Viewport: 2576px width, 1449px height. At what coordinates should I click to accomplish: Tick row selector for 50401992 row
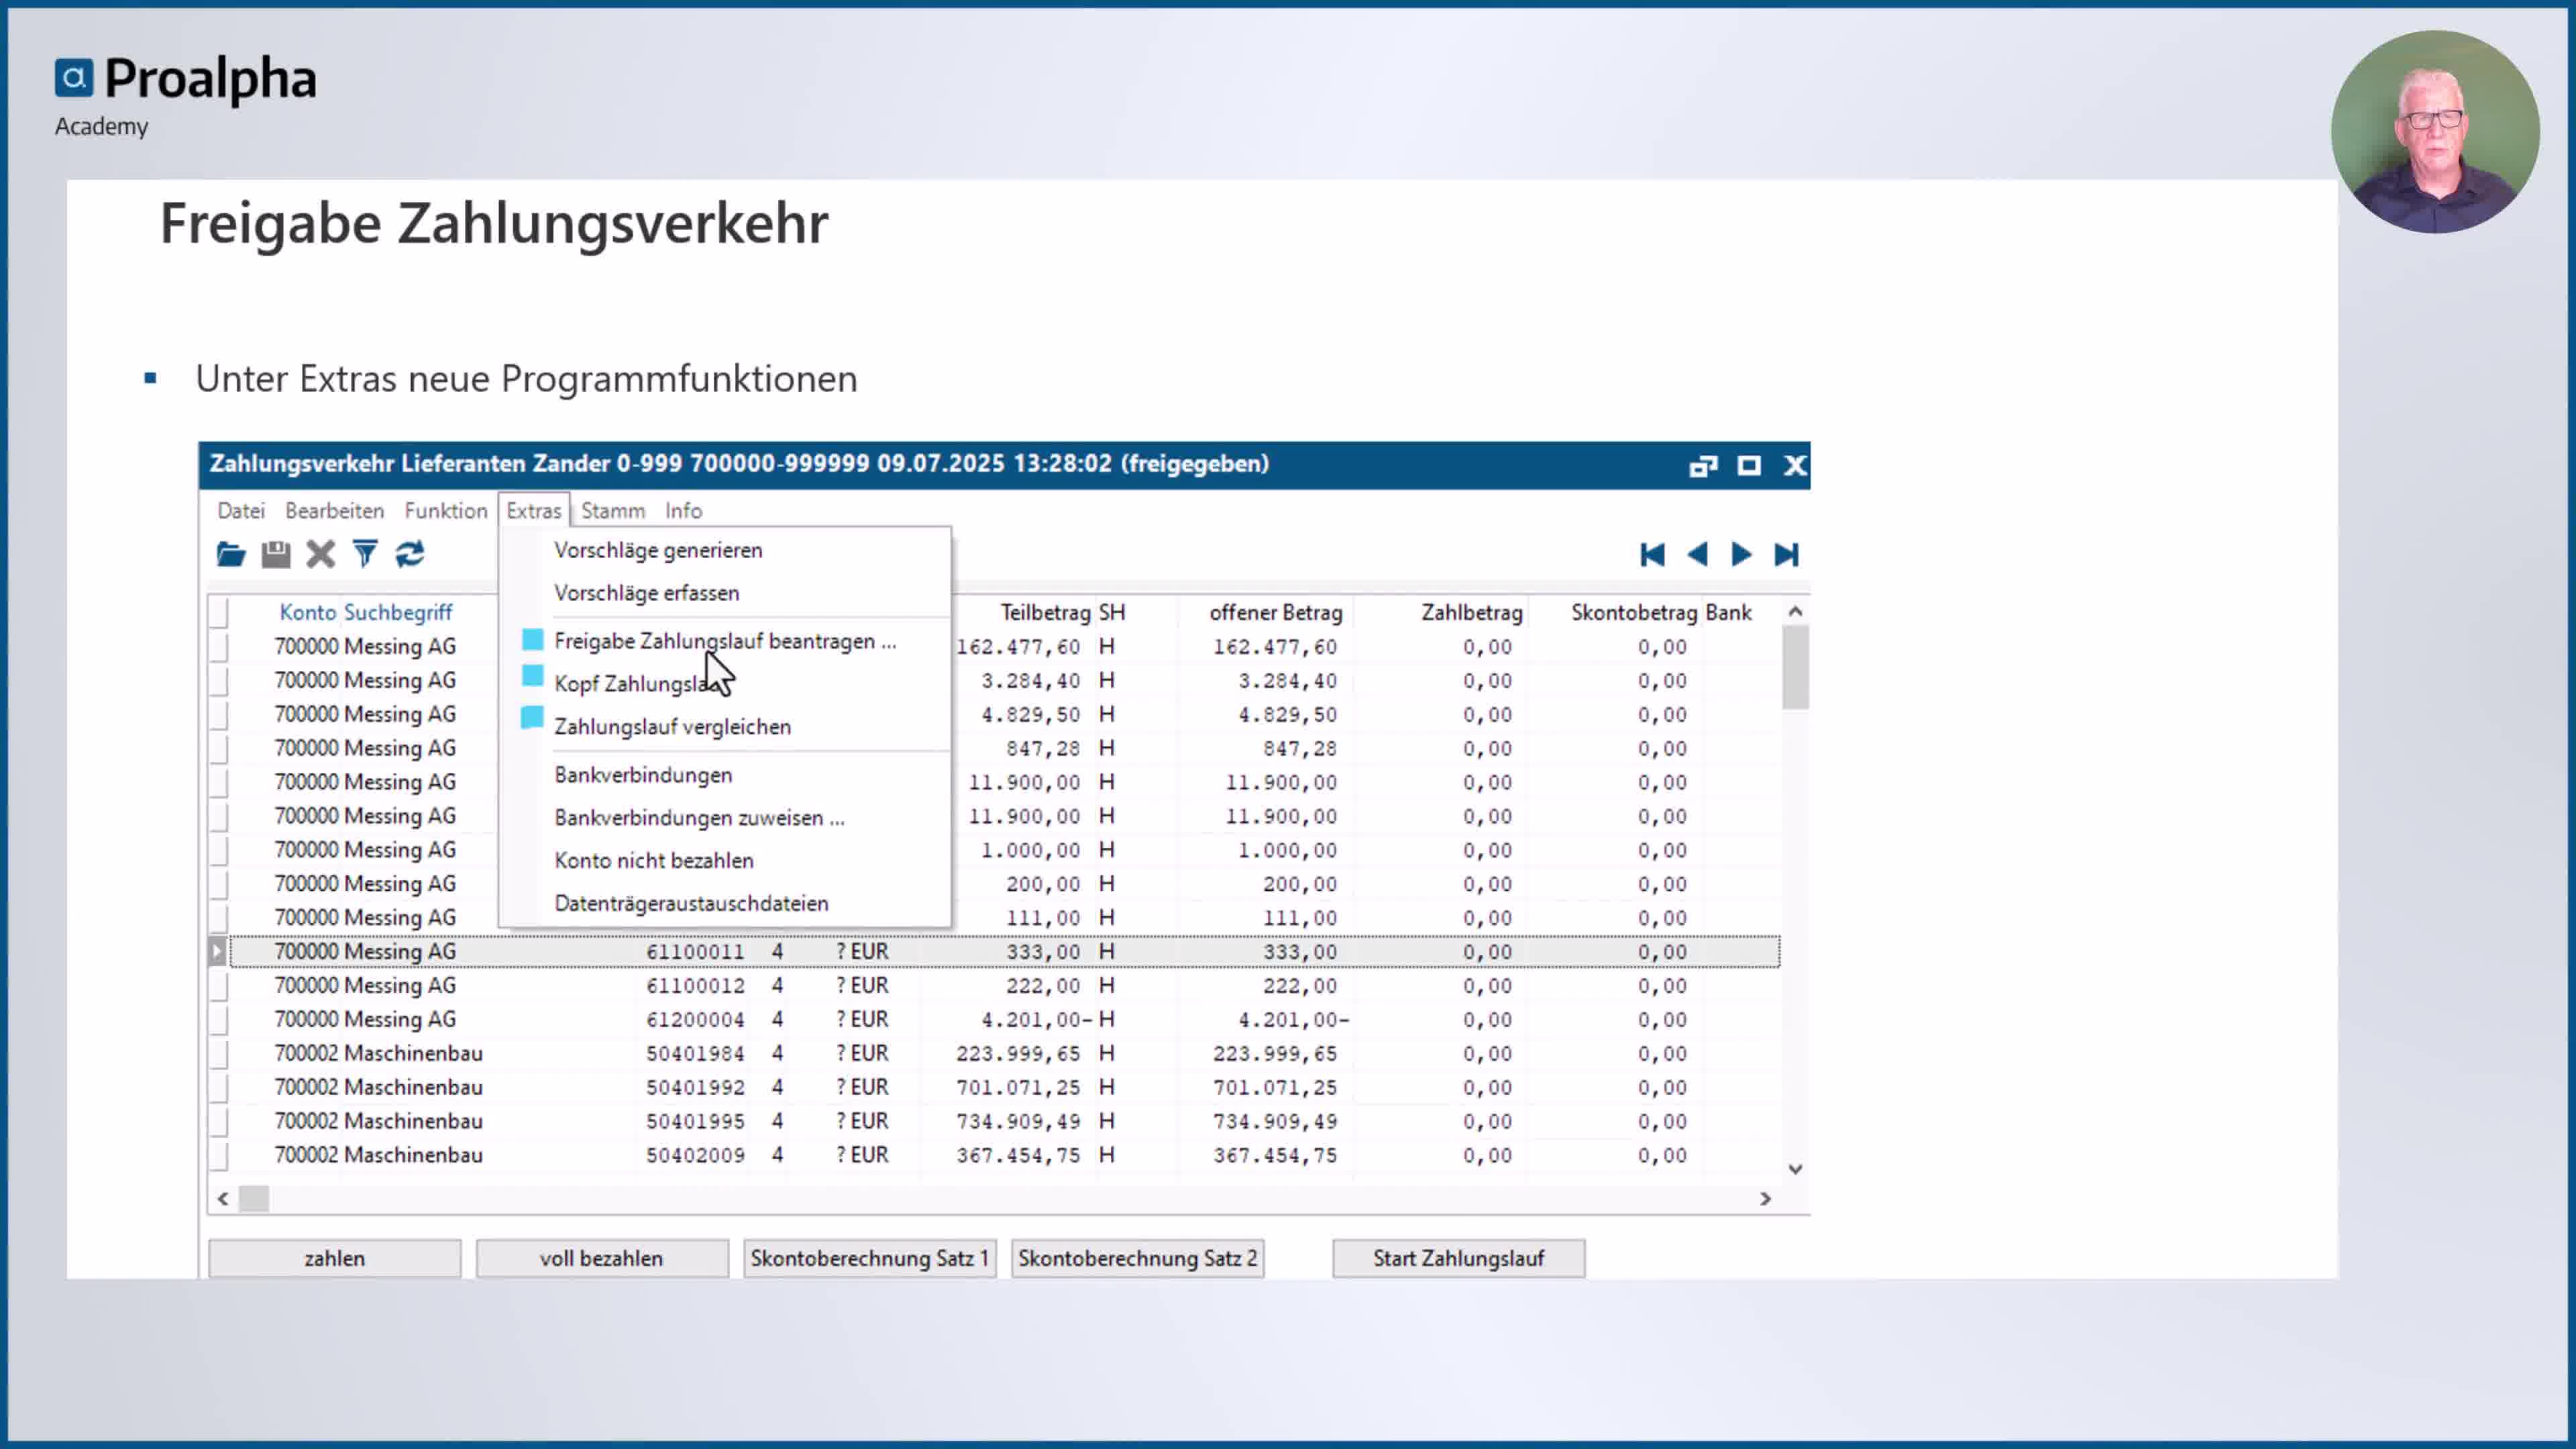(219, 1088)
